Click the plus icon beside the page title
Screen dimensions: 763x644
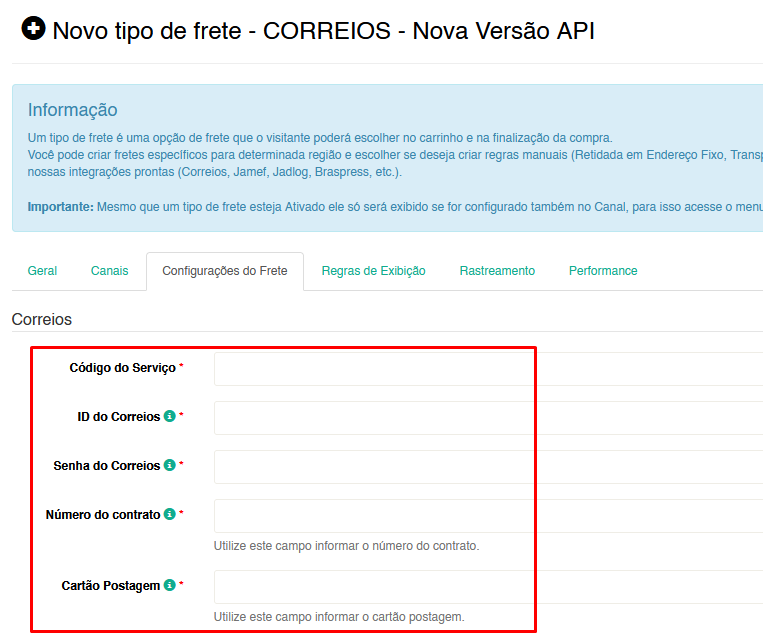point(34,28)
